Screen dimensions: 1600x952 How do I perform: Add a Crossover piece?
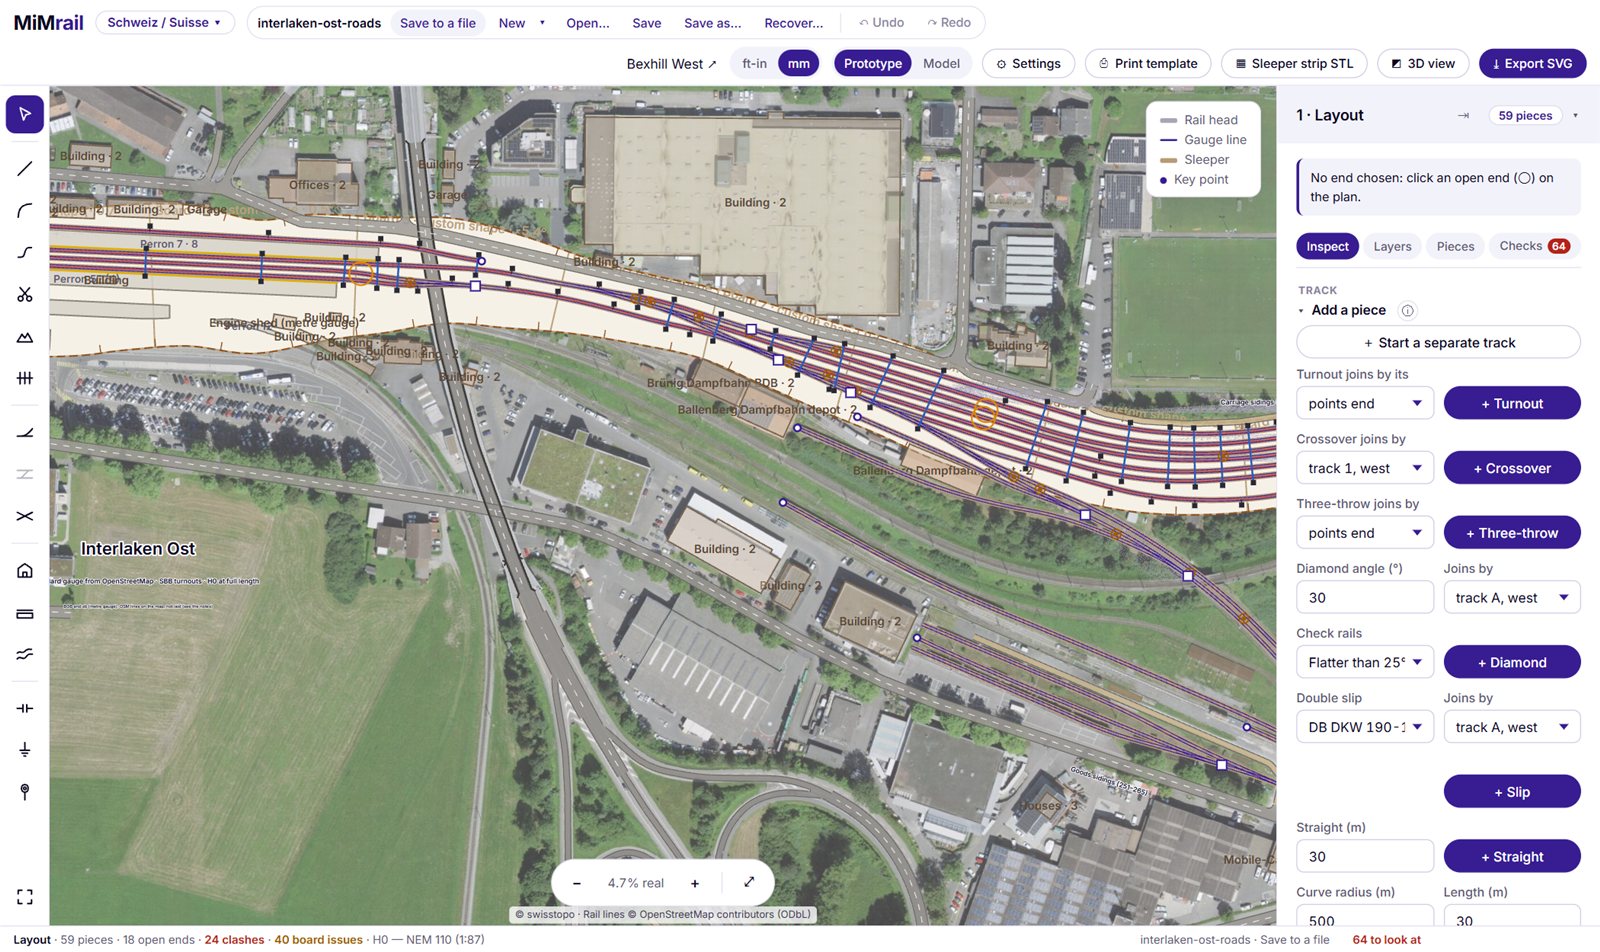pyautogui.click(x=1512, y=468)
